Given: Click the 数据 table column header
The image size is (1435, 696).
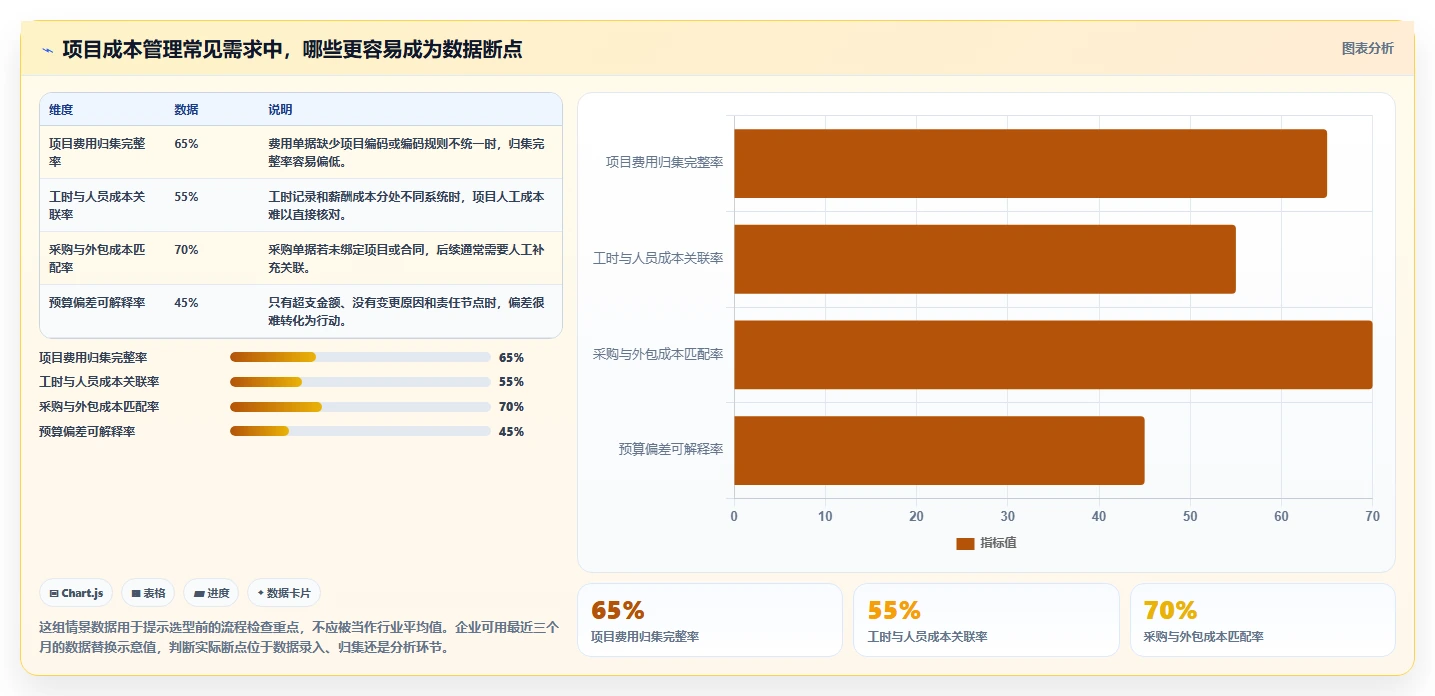Looking at the screenshot, I should pos(186,110).
